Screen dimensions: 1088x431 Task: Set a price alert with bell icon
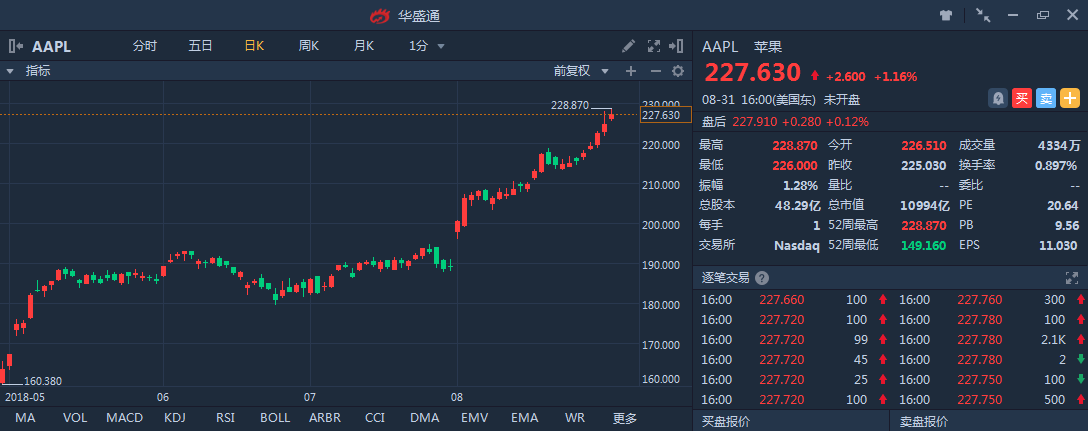coord(998,98)
